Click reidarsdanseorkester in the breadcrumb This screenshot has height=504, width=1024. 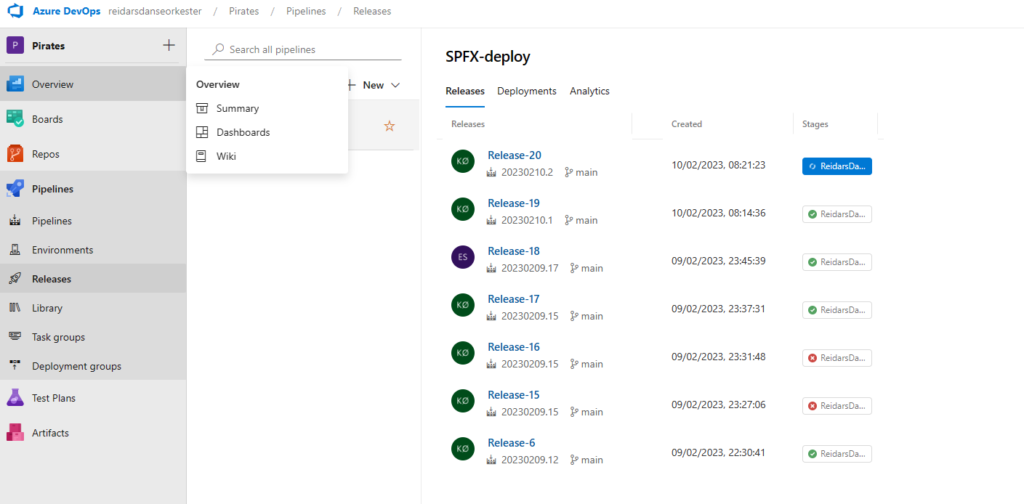coord(154,12)
